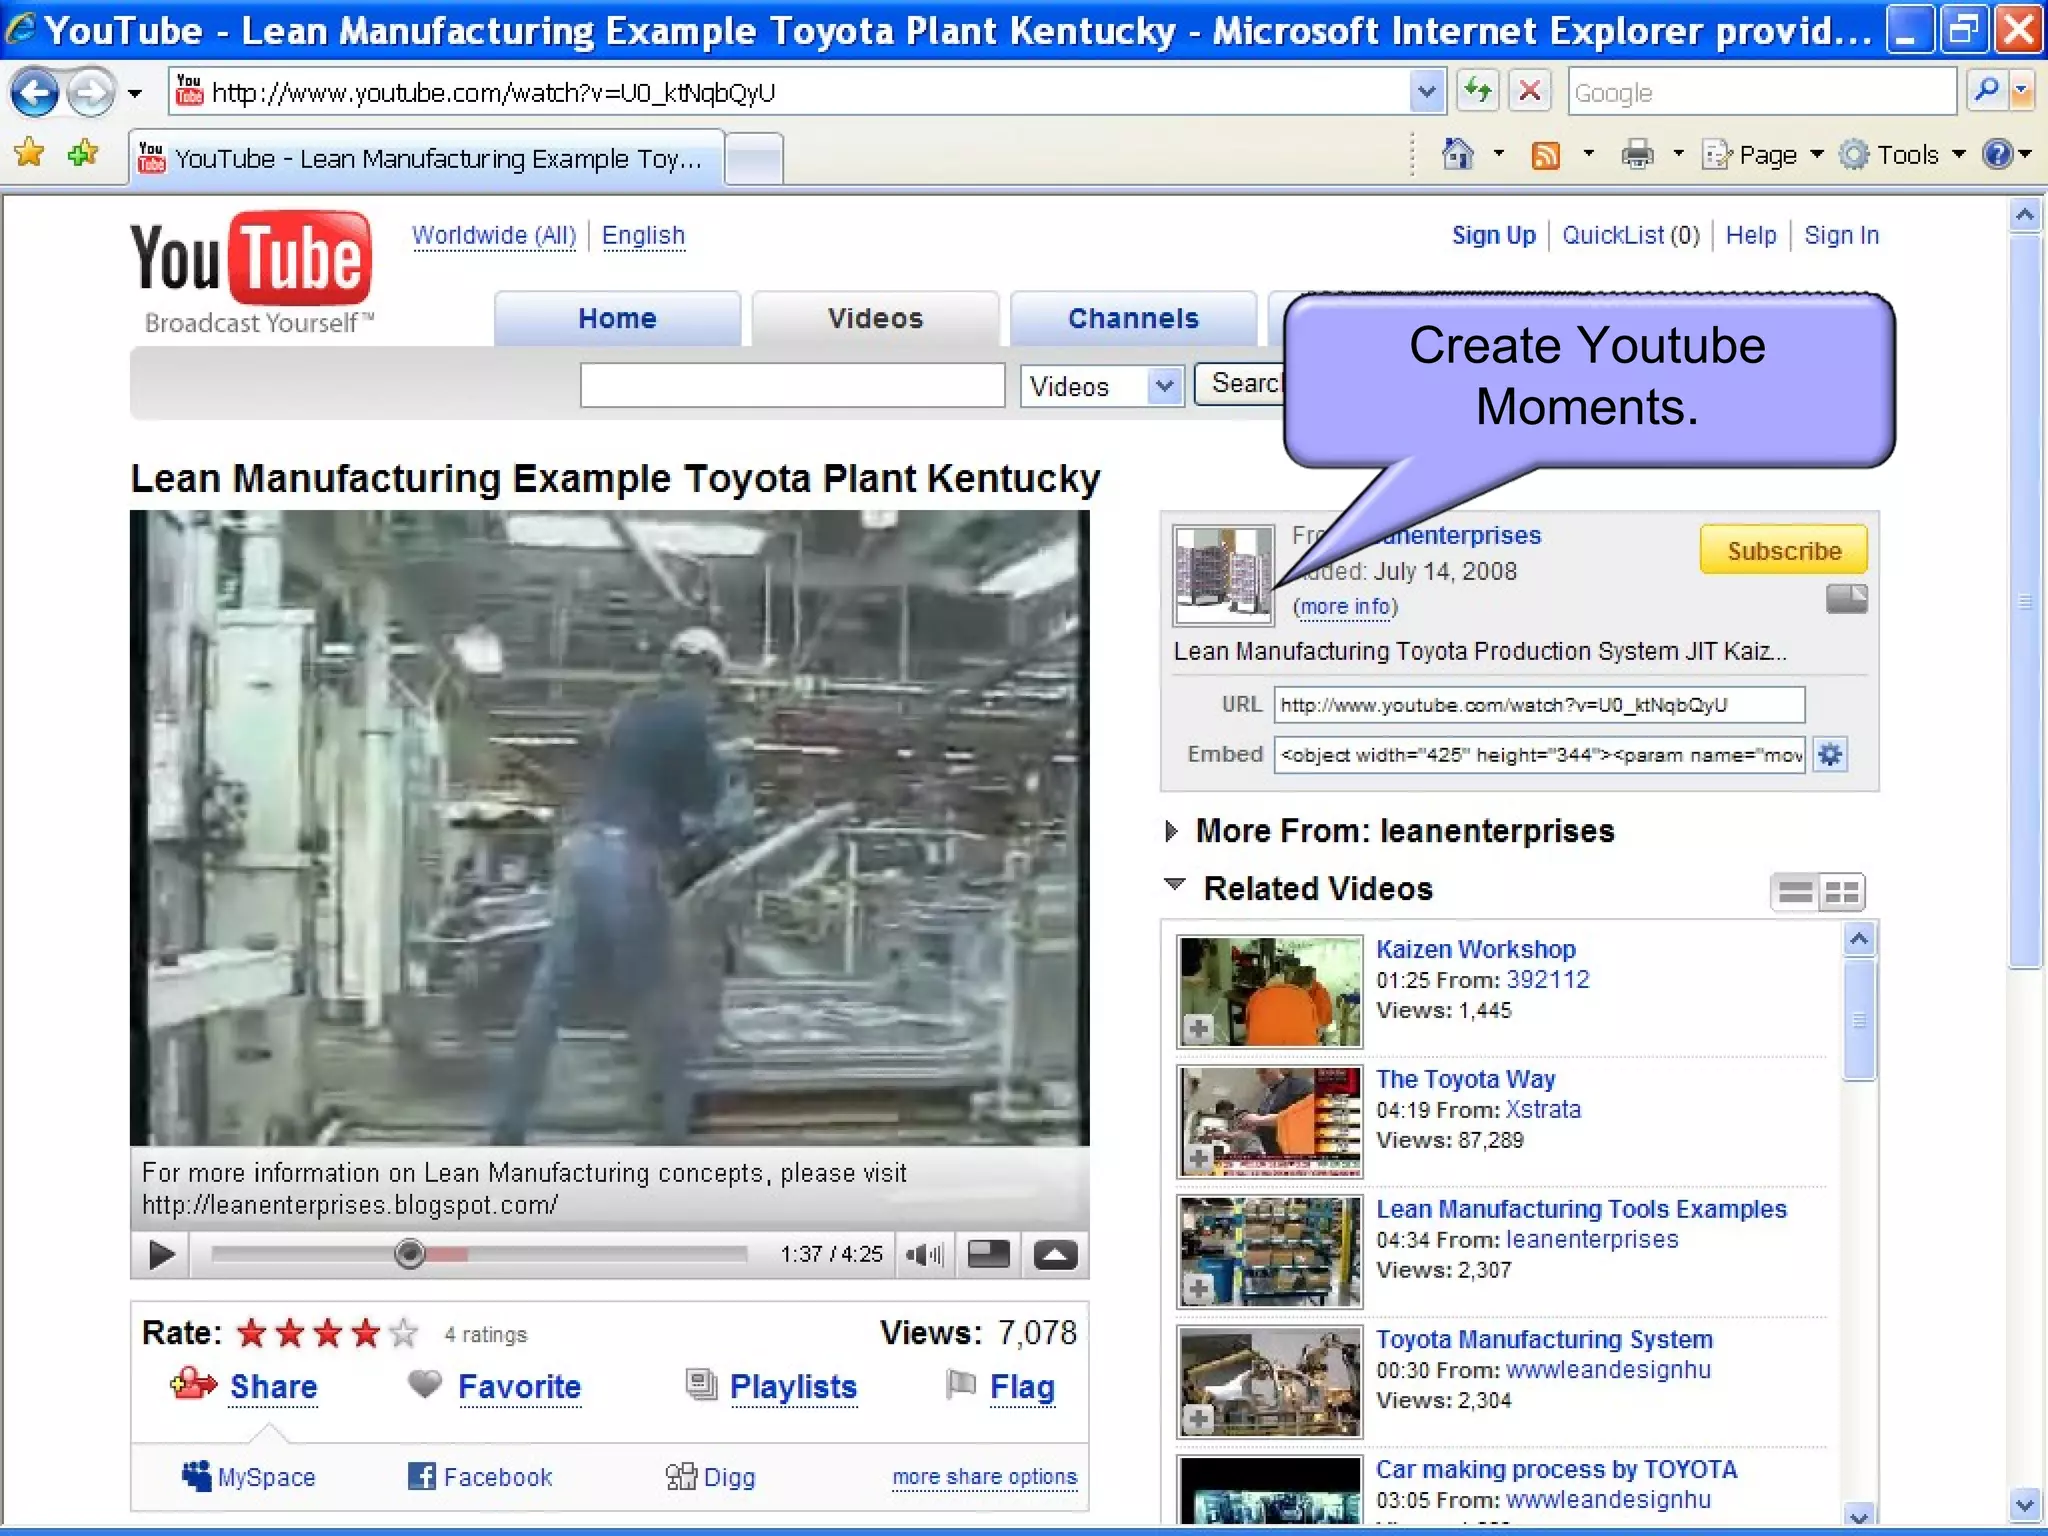The width and height of the screenshot is (2048, 1536).
Task: Open the Tools menu
Action: click(1903, 155)
